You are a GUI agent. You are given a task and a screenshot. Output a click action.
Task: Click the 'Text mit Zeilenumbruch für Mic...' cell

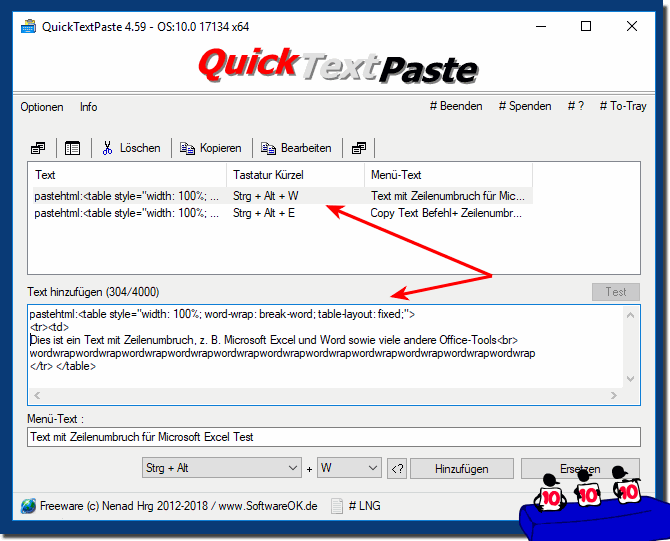pyautogui.click(x=447, y=196)
